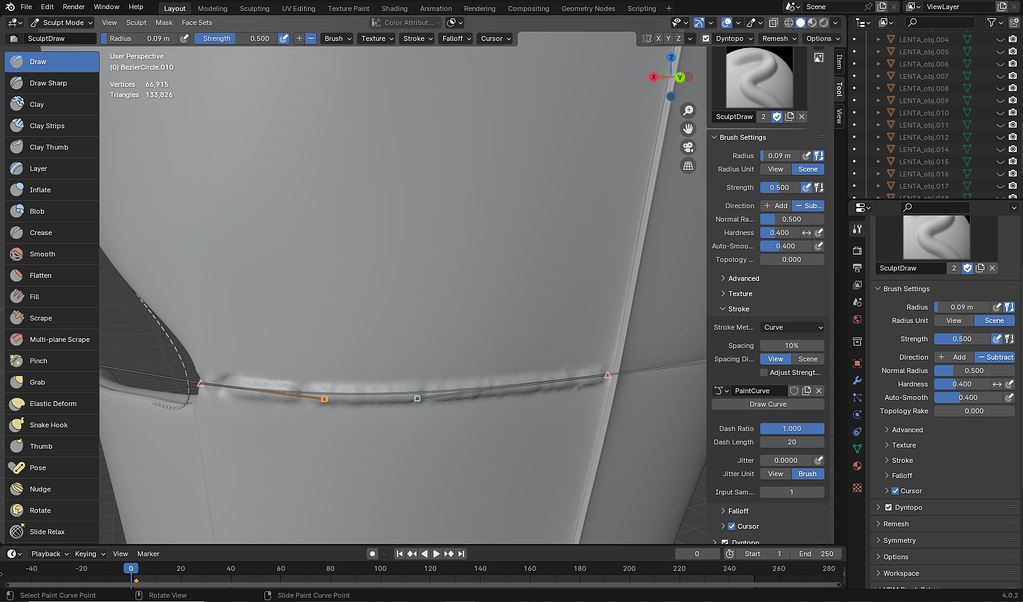Set Direction to Add in sidebar
Viewport: 1023px width, 602px height.
pyautogui.click(x=776, y=205)
